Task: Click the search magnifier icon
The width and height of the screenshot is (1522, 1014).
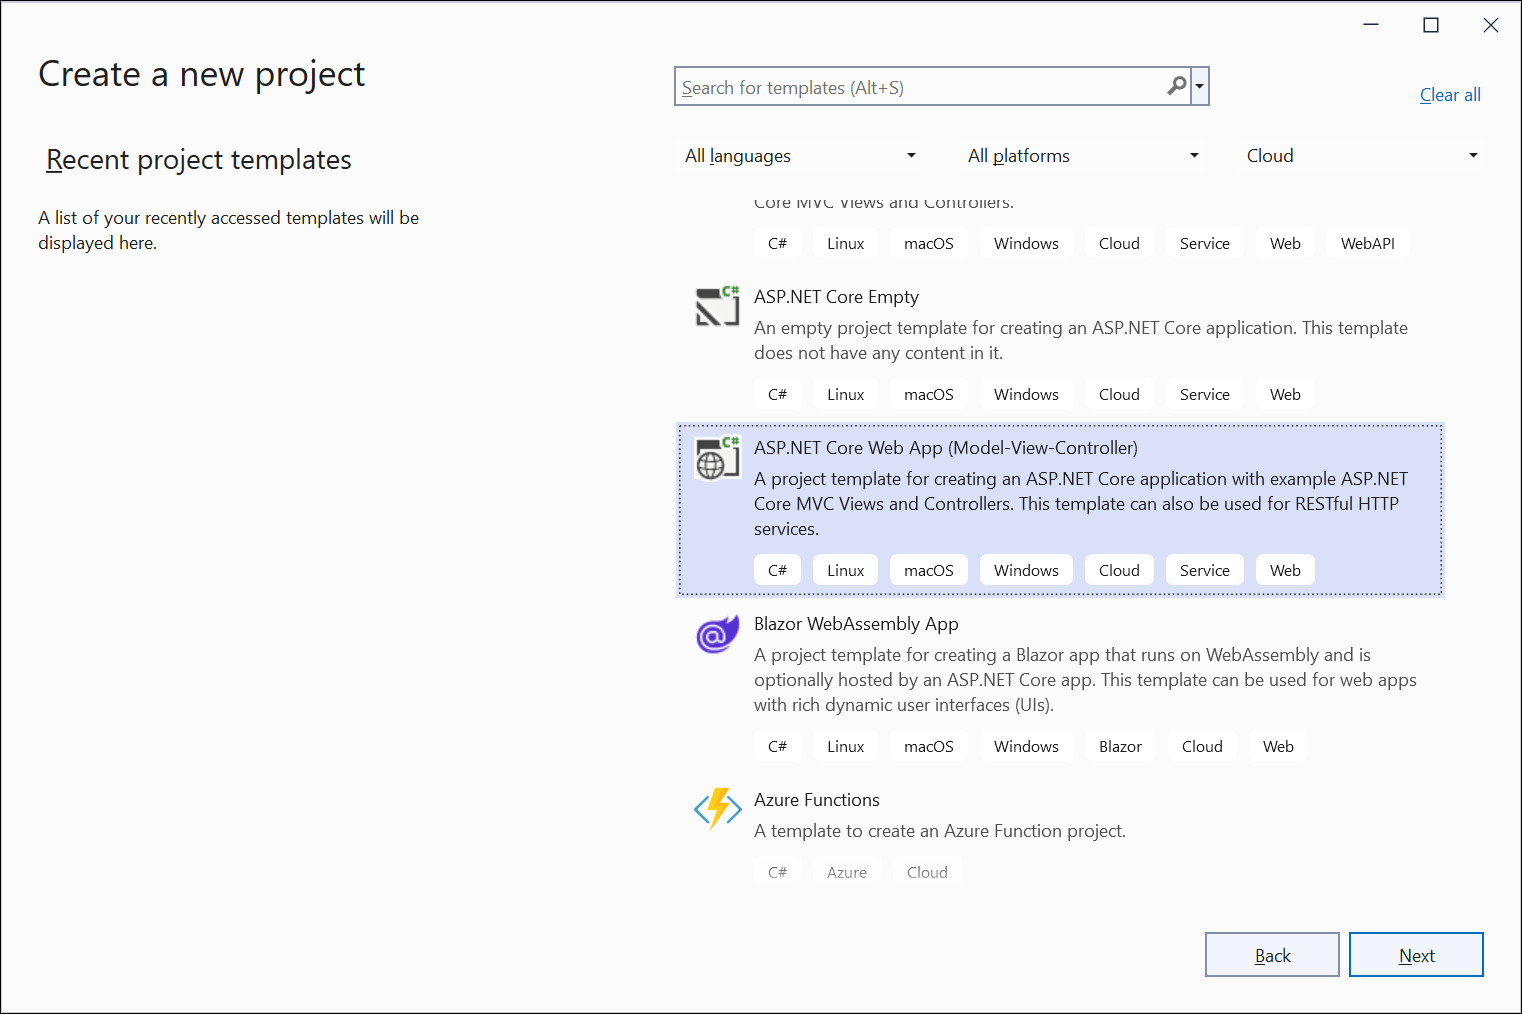Action: click(x=1177, y=87)
